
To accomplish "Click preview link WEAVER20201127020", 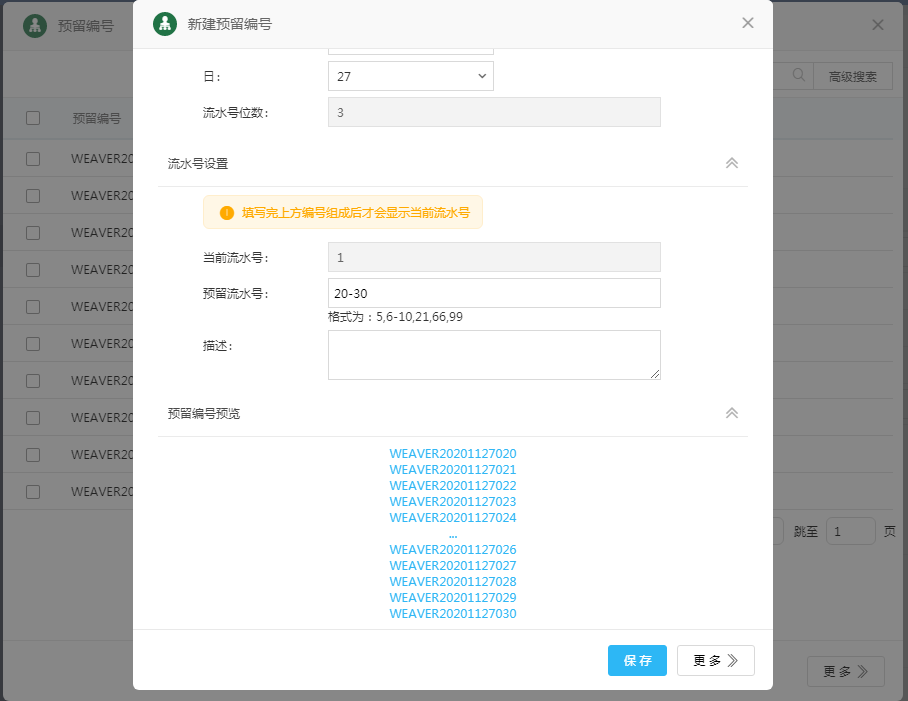I will pos(453,454).
